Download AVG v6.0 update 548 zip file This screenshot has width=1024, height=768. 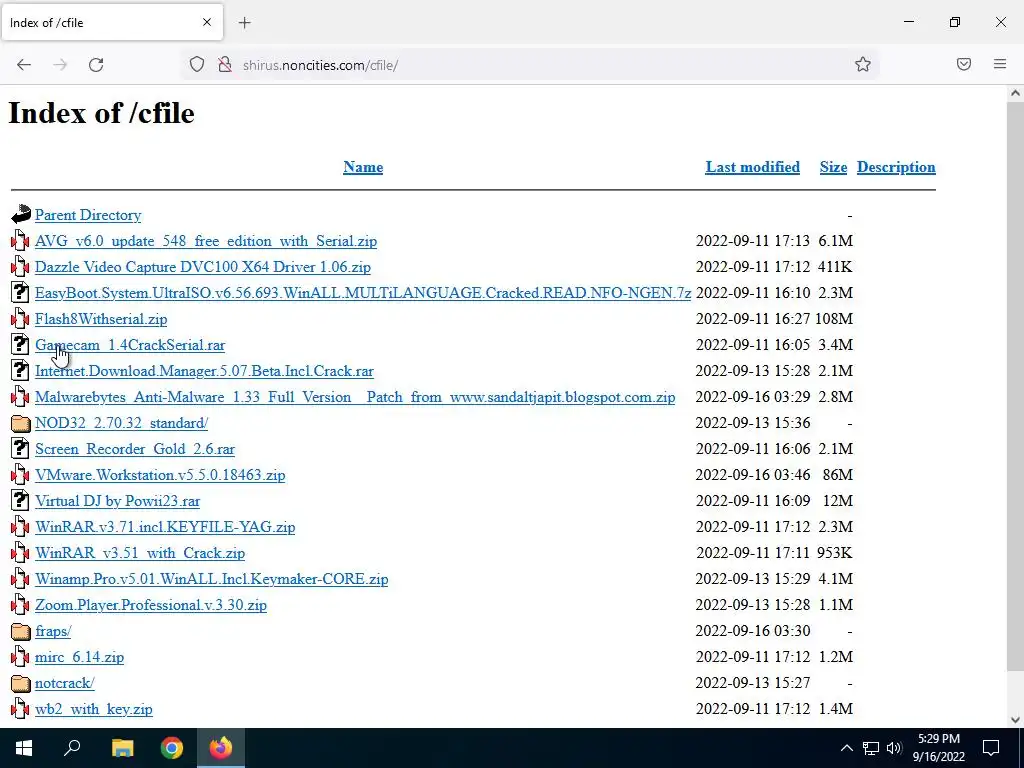click(x=206, y=241)
